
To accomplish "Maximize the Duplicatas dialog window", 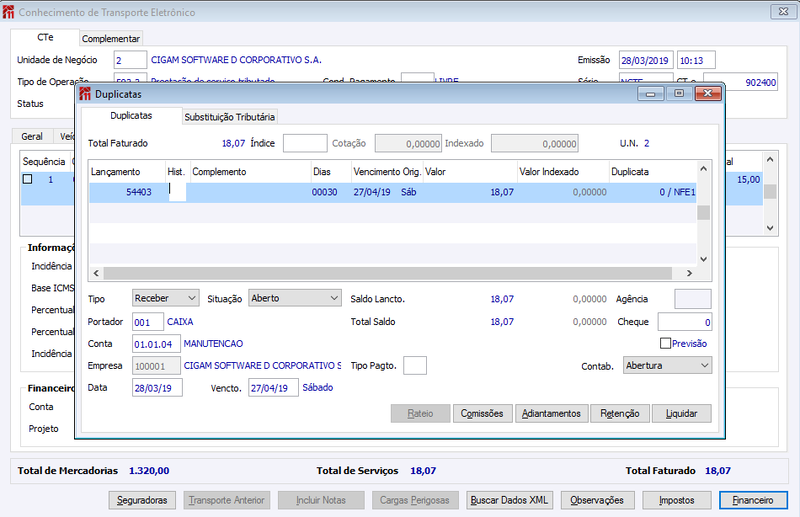I will point(679,93).
